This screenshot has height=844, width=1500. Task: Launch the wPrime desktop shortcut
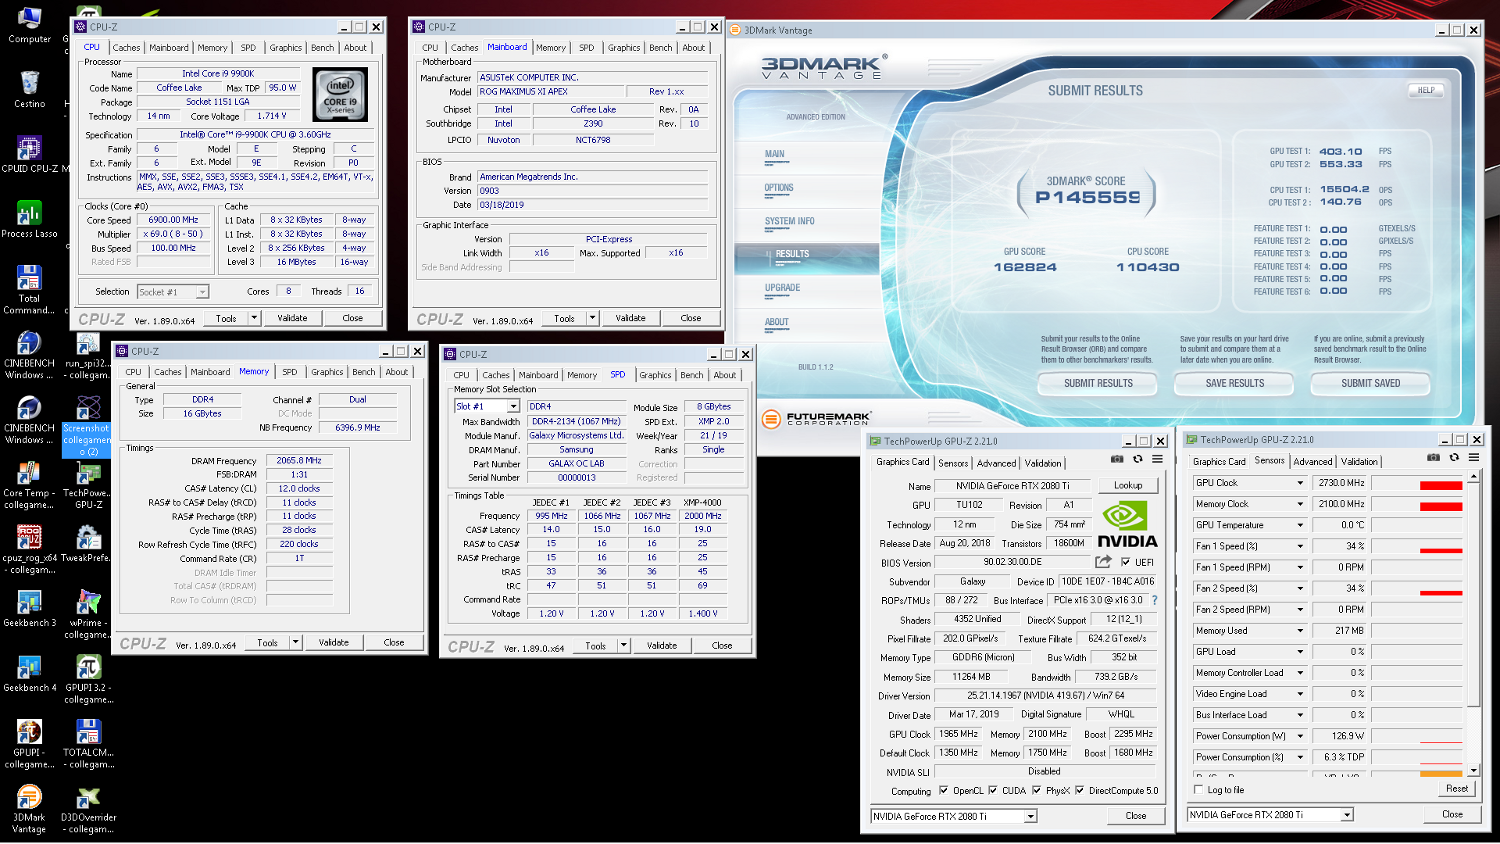pyautogui.click(x=88, y=615)
